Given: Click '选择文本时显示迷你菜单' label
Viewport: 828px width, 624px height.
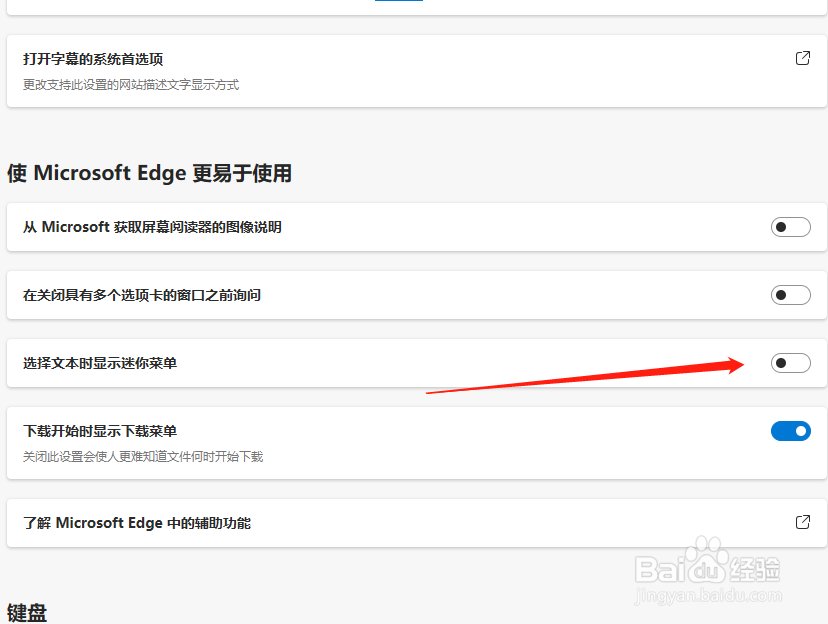Looking at the screenshot, I should [x=100, y=363].
